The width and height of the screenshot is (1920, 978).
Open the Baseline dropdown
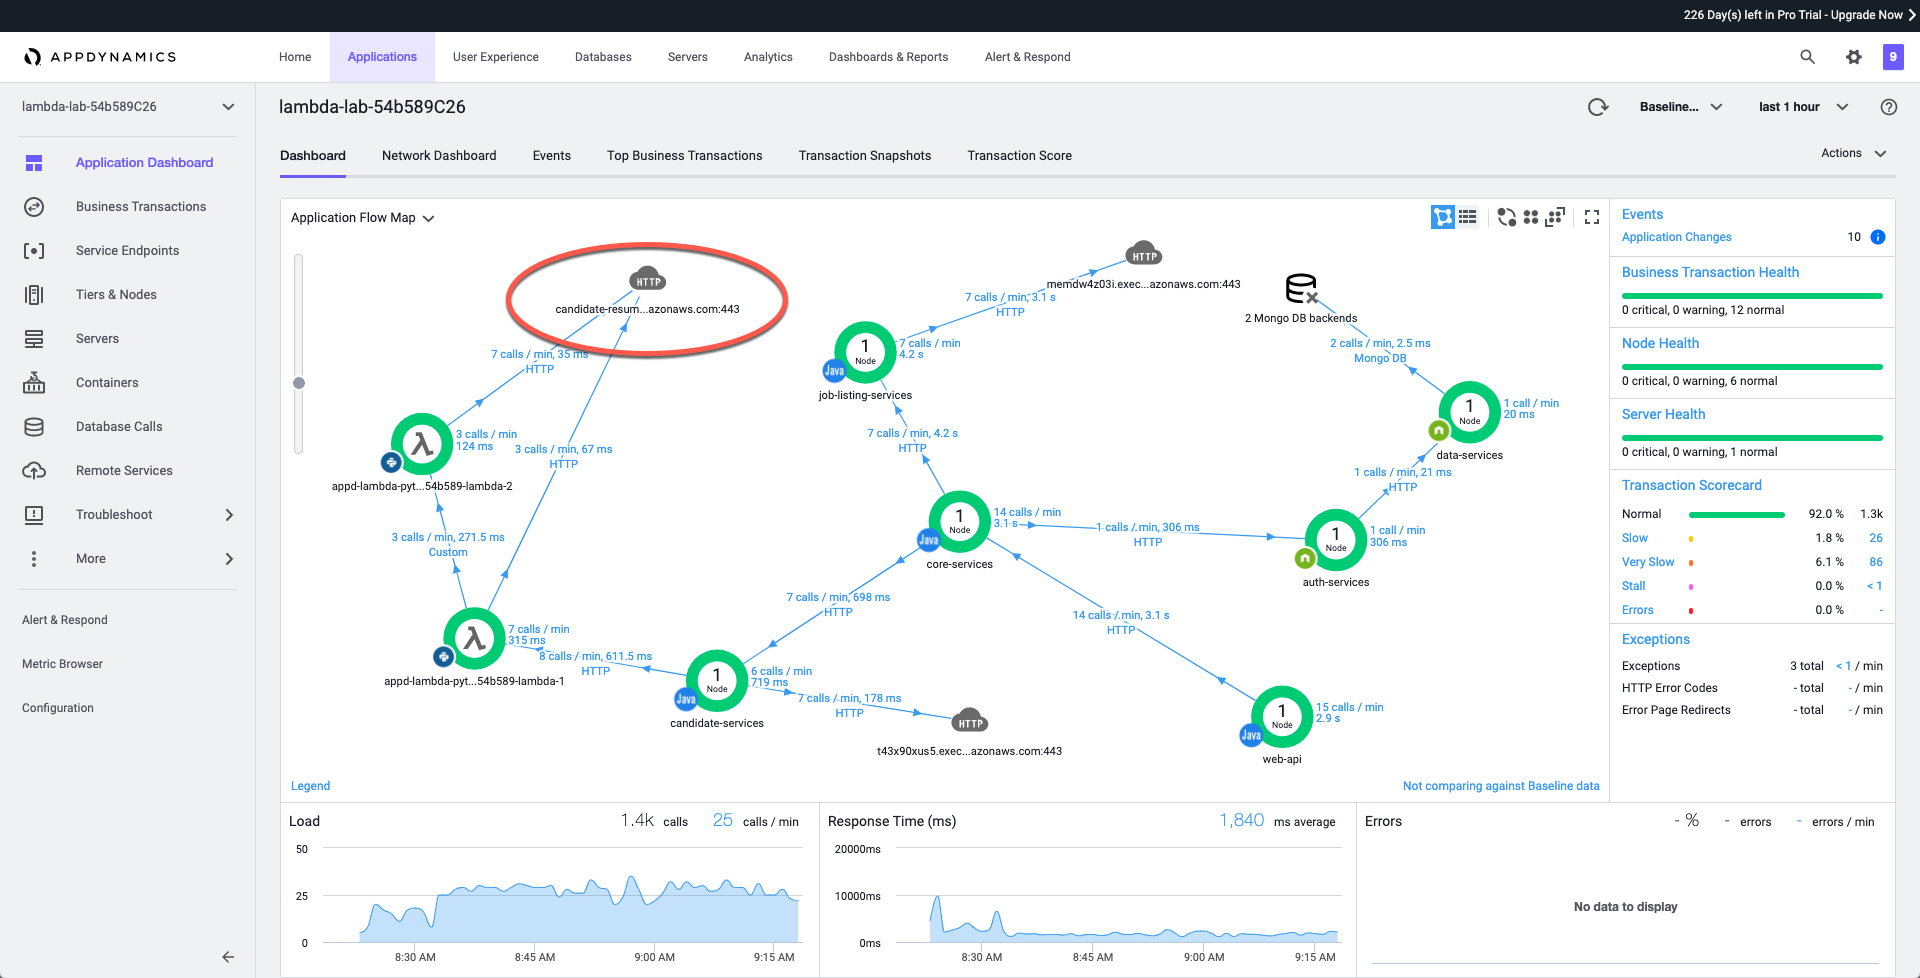pos(1681,107)
